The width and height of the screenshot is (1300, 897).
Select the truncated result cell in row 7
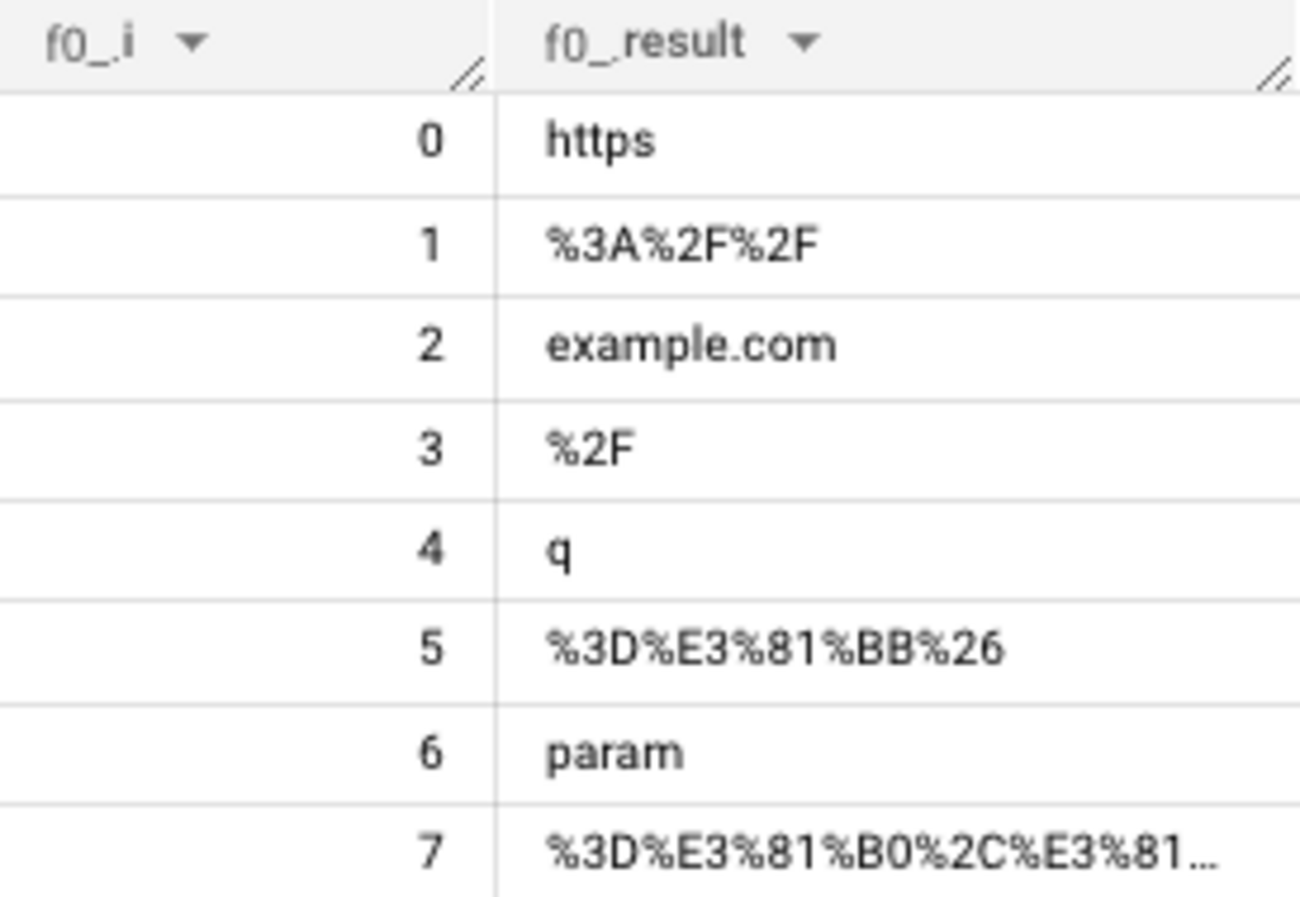(880, 853)
